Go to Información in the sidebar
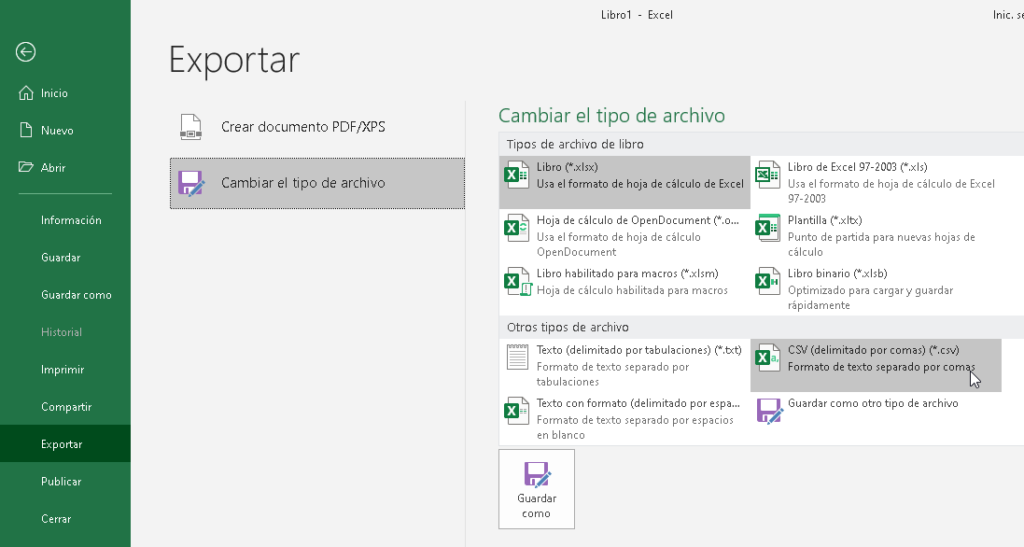 (x=65, y=220)
